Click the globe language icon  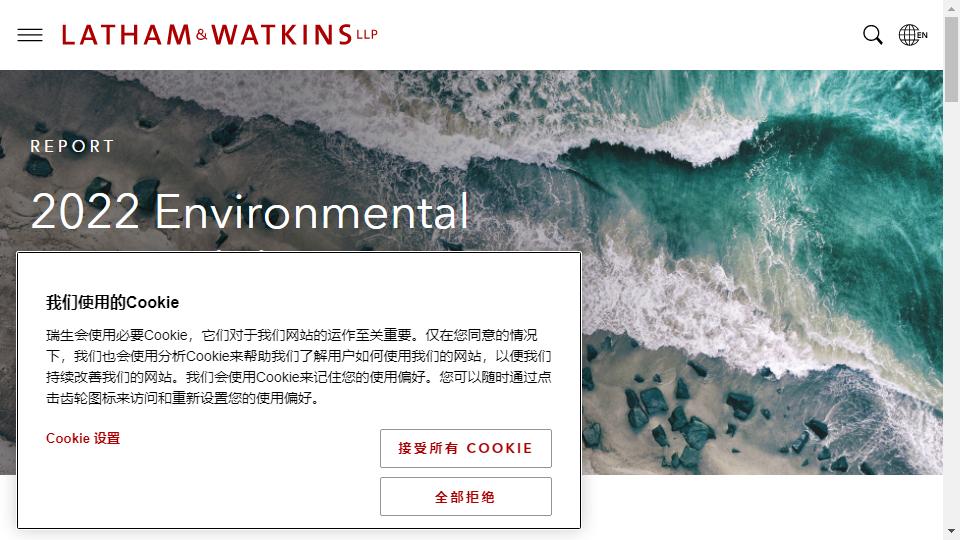pyautogui.click(x=909, y=35)
